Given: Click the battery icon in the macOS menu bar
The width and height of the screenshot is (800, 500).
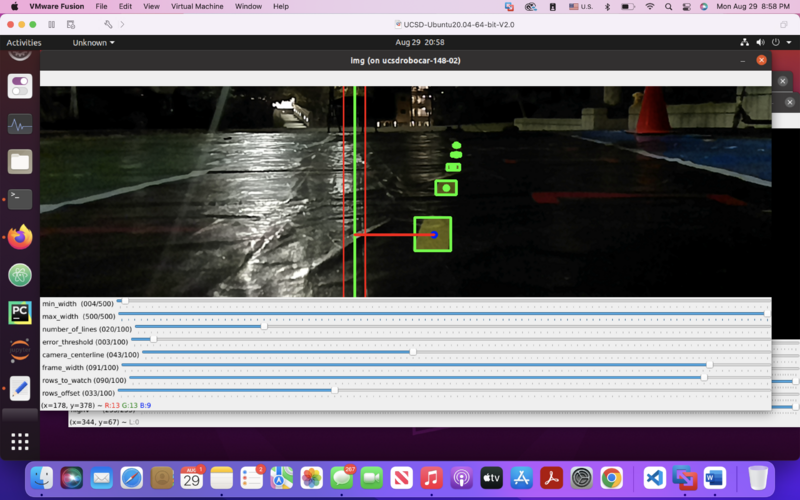Looking at the screenshot, I should click(628, 7).
